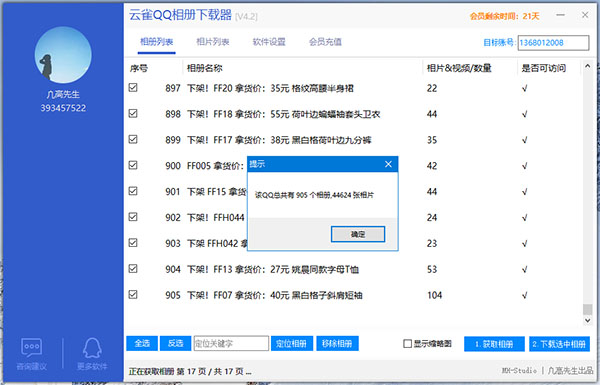The width and height of the screenshot is (600, 385).
Task: Uncheck the checkbox for album 901
Action: tap(133, 191)
